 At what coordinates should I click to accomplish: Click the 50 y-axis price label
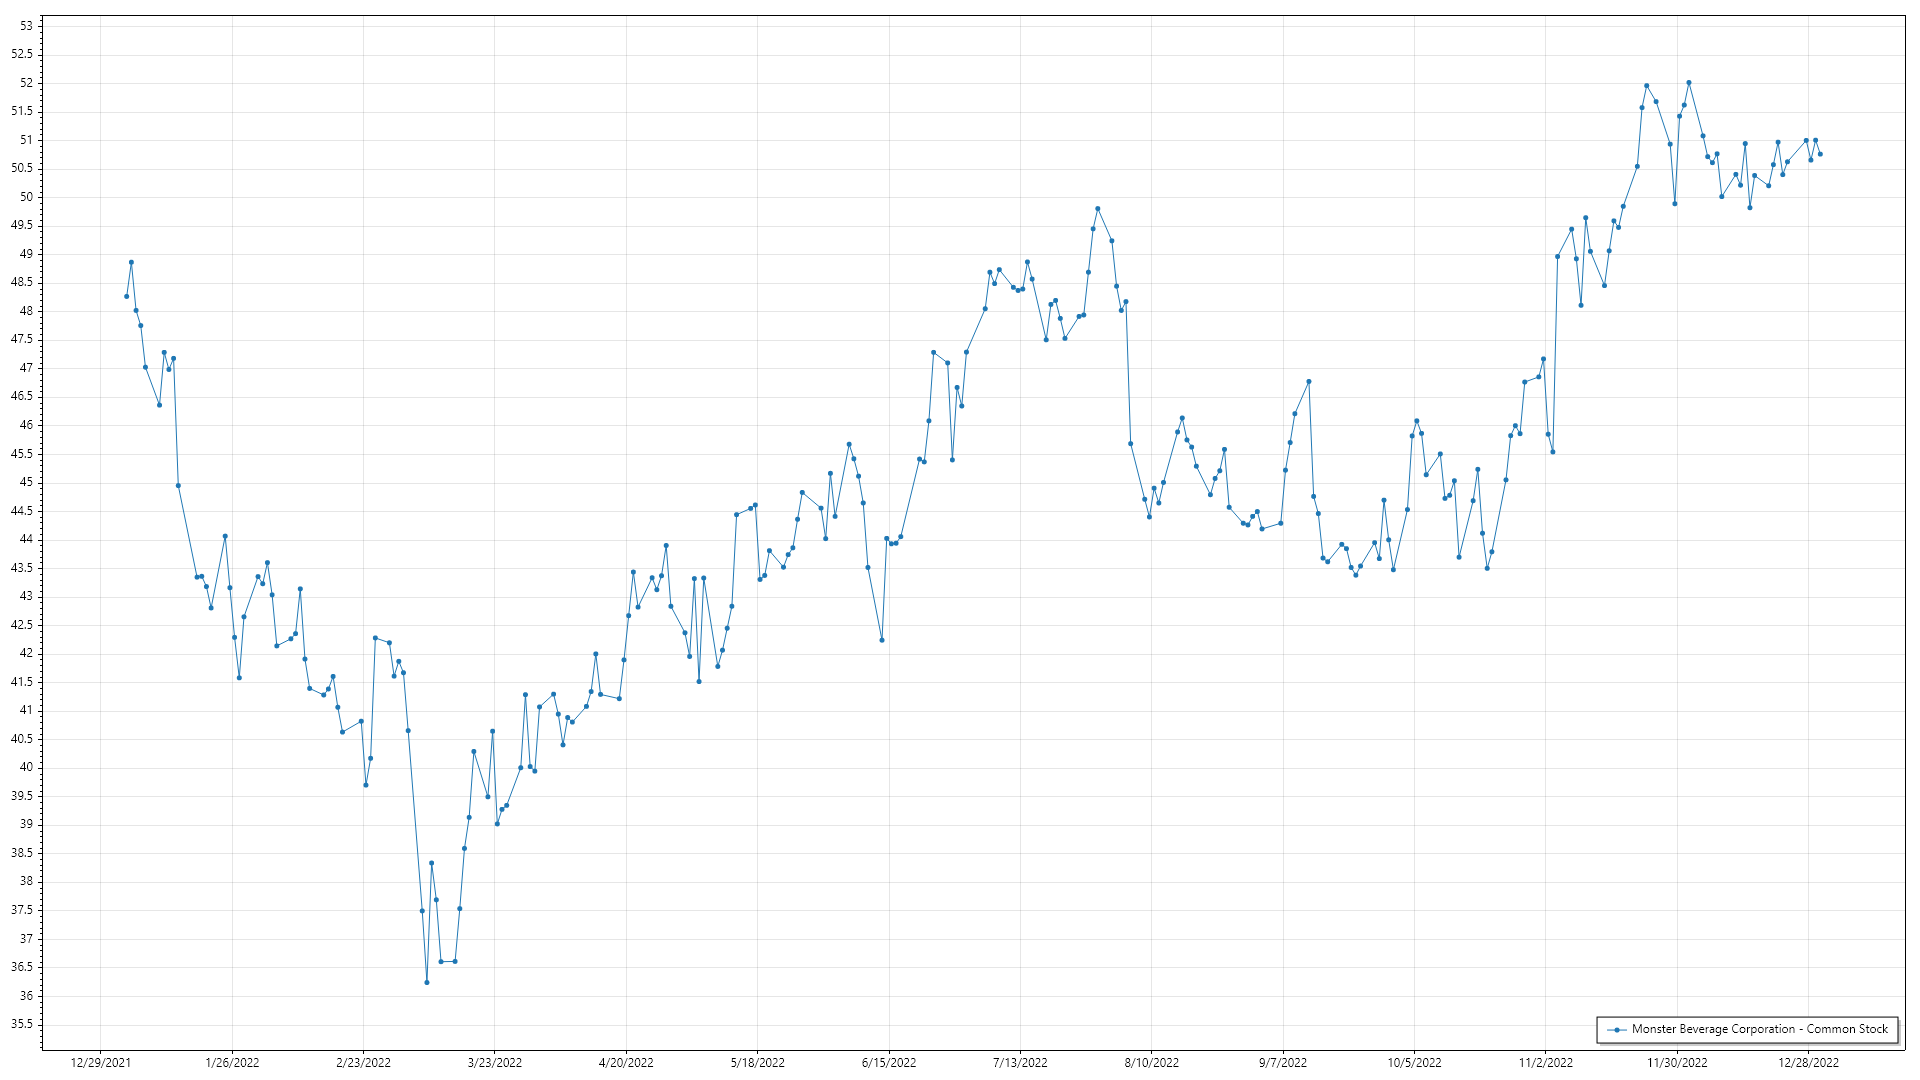26,197
